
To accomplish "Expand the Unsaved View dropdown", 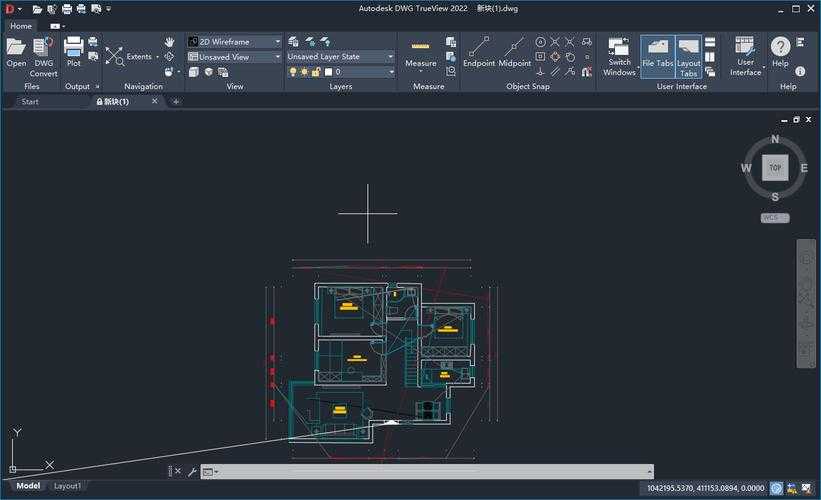I will (x=277, y=57).
